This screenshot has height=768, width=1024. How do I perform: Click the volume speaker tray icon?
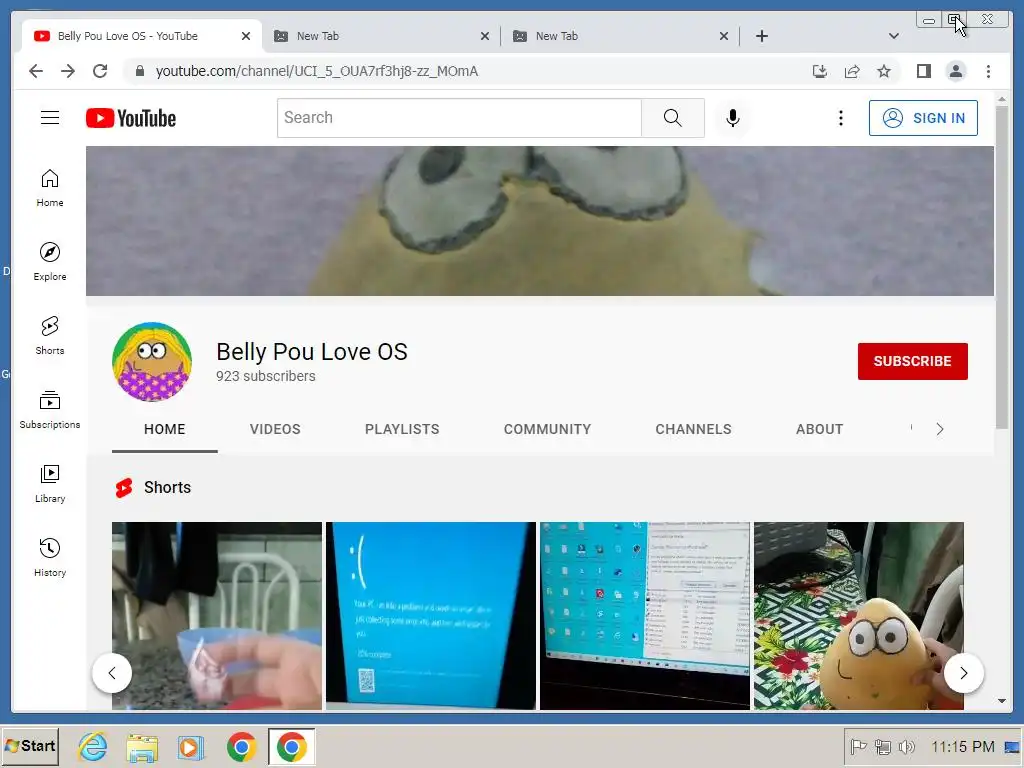pos(906,746)
